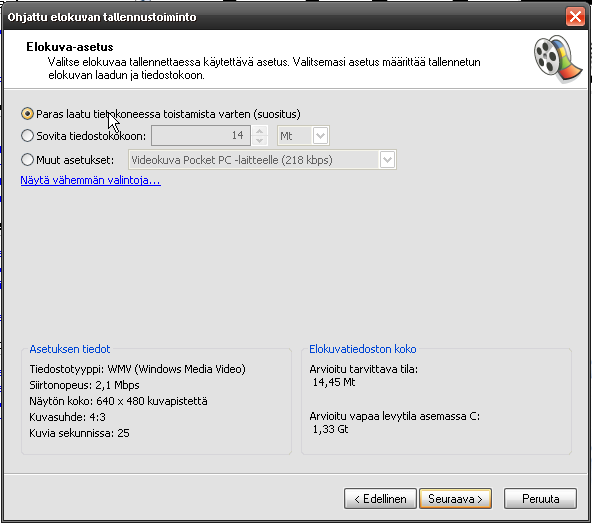Click the 'Arvioitu tarvittava tila:' label

click(x=364, y=369)
